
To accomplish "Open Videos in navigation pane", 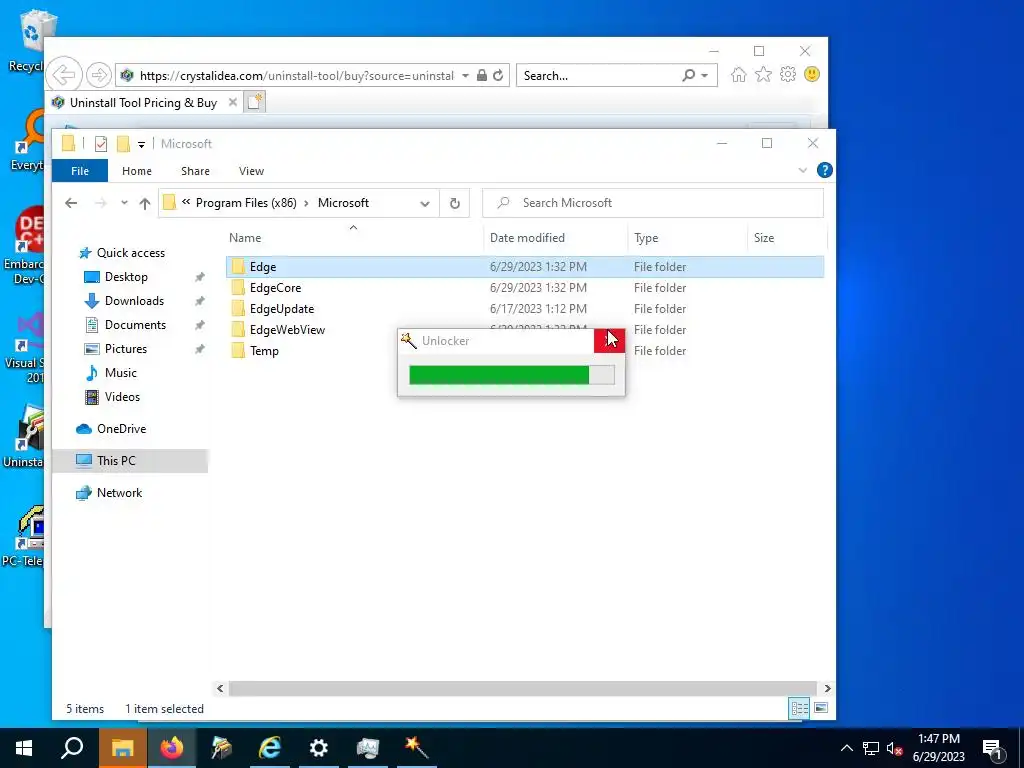I will point(122,397).
